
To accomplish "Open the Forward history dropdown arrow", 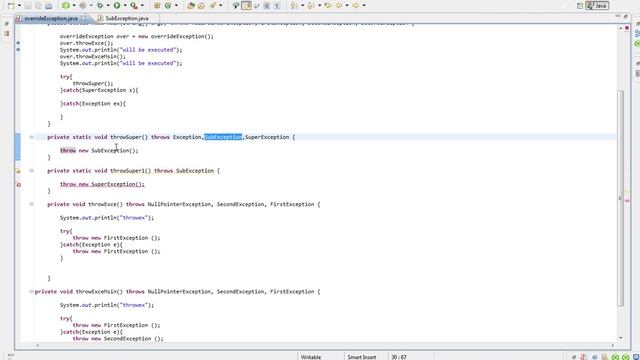I will click(364, 6).
